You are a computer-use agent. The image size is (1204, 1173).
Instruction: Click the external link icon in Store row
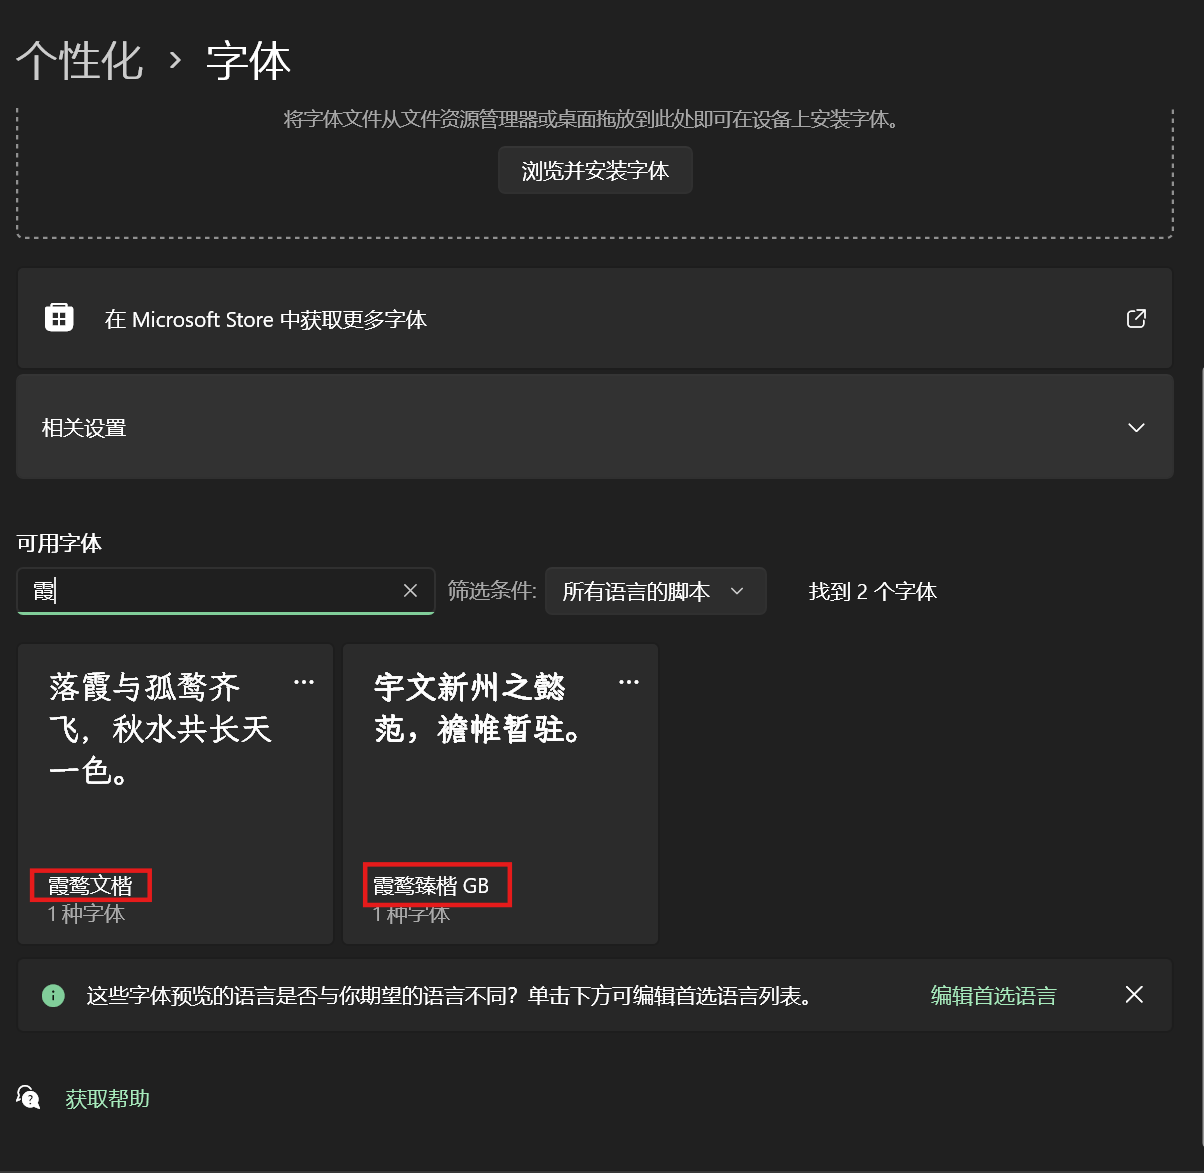click(1136, 318)
